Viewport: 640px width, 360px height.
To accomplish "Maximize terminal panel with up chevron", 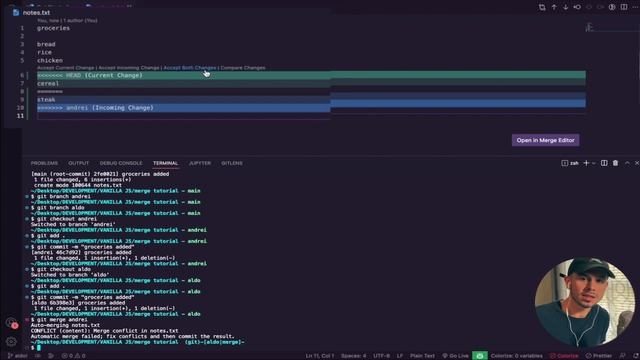I will click(x=627, y=163).
